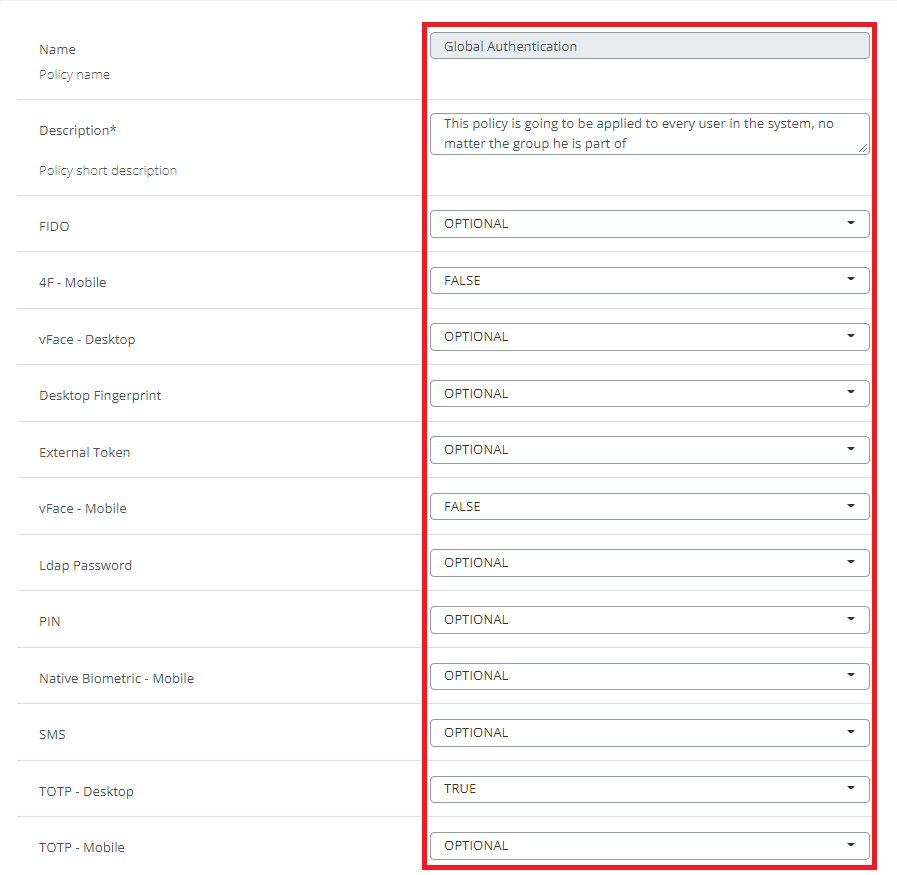Open the Desktop Fingerprint dropdown
The image size is (897, 875).
click(x=649, y=394)
